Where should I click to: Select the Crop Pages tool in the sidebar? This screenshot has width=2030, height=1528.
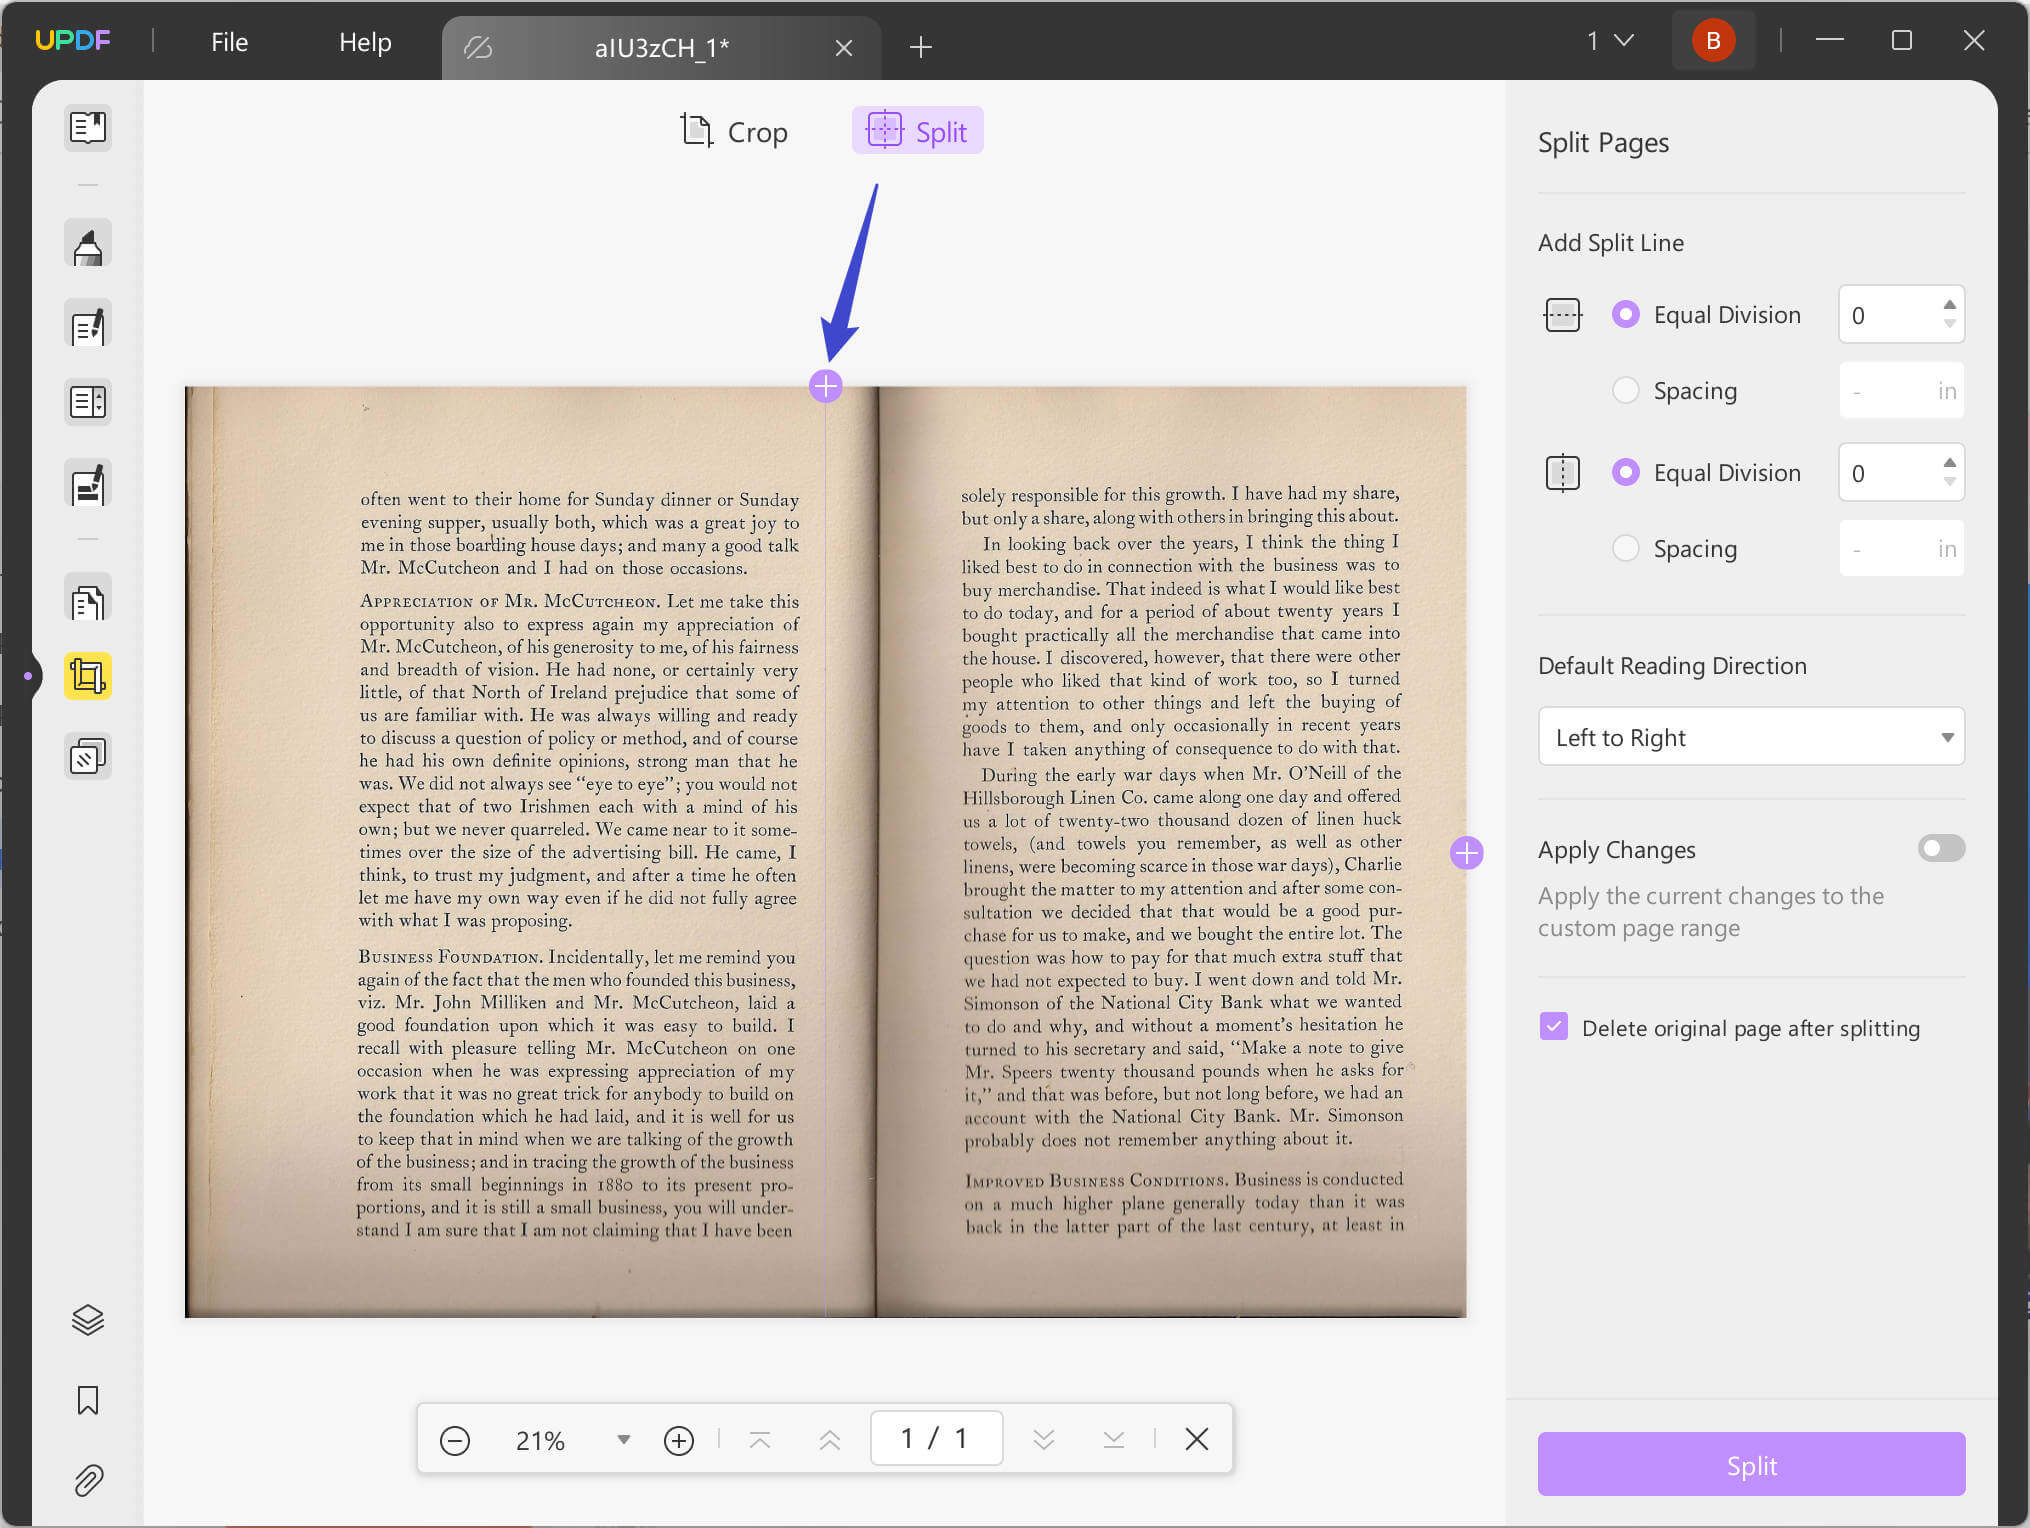(x=88, y=675)
